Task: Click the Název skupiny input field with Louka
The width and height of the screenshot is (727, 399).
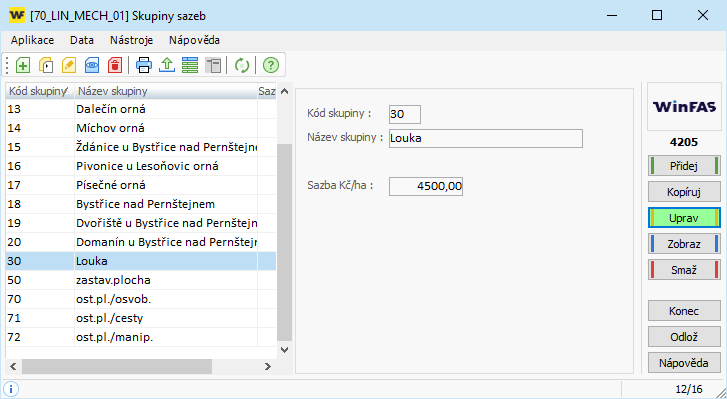Action: pyautogui.click(x=485, y=139)
